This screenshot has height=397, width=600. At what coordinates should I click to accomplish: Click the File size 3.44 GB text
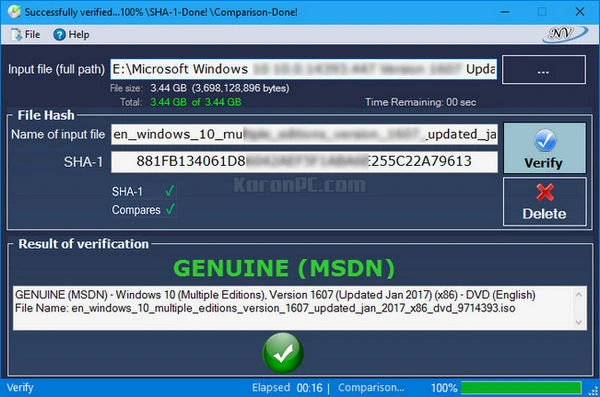point(199,88)
